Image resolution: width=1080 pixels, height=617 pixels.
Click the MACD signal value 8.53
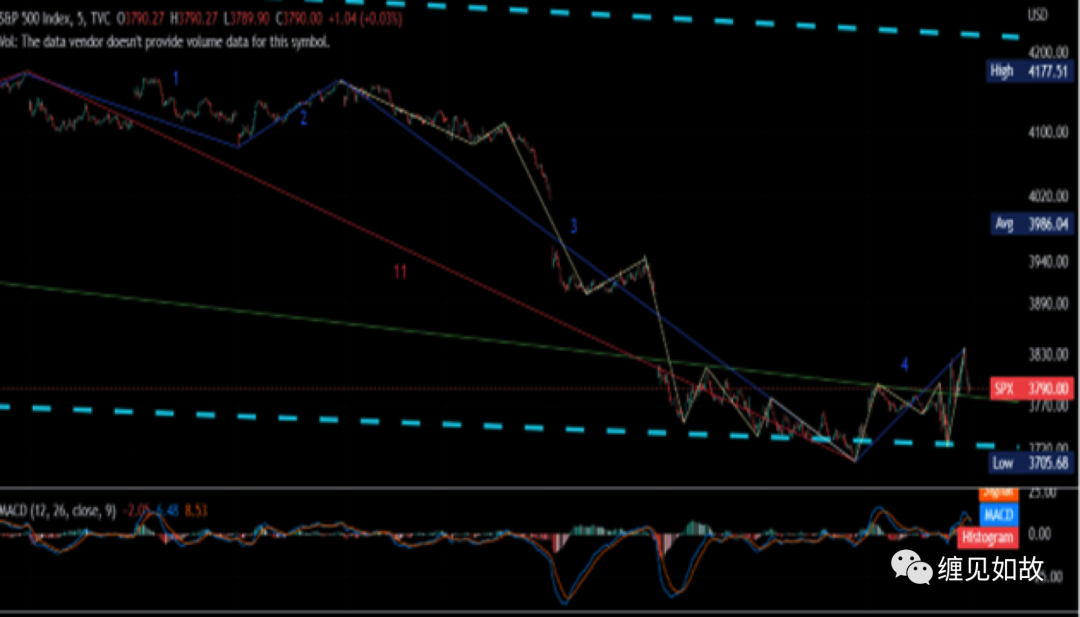click(x=196, y=511)
